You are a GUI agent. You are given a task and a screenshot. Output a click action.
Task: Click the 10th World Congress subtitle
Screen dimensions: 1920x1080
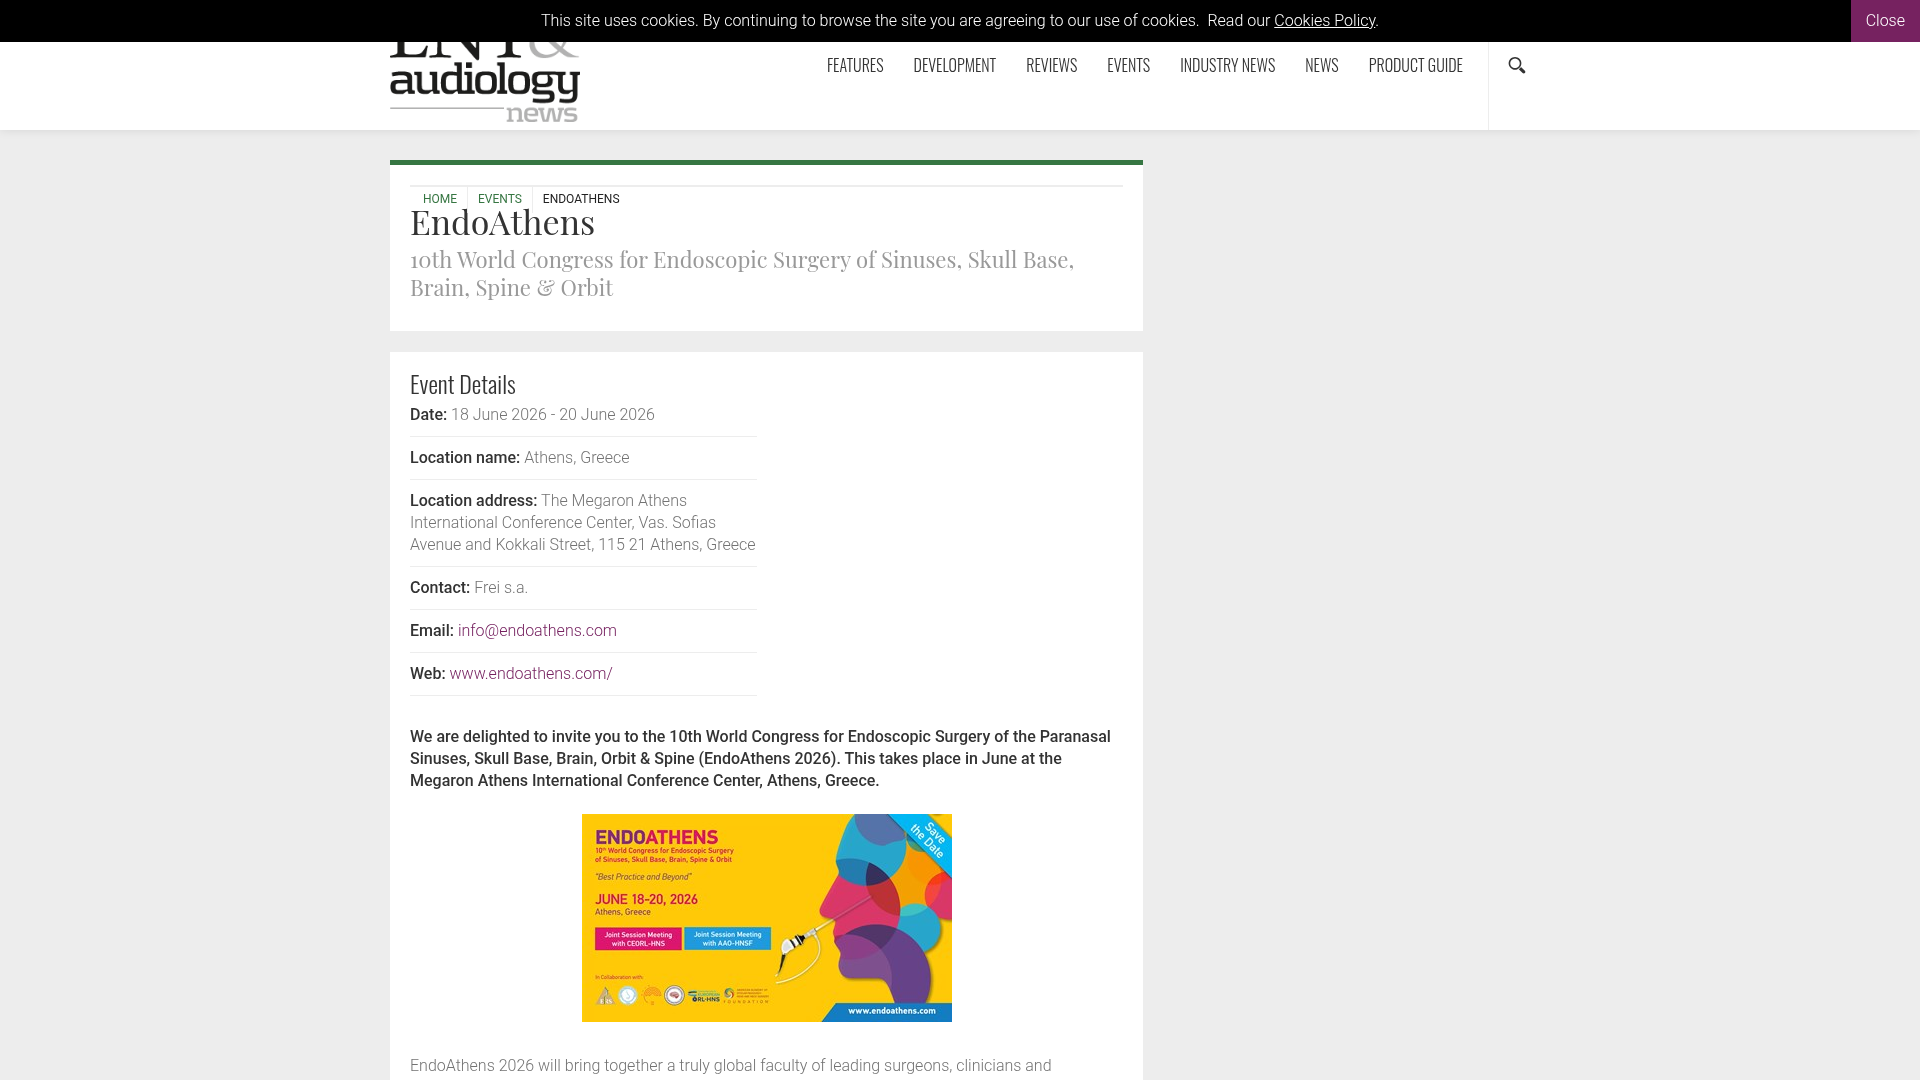click(x=742, y=273)
